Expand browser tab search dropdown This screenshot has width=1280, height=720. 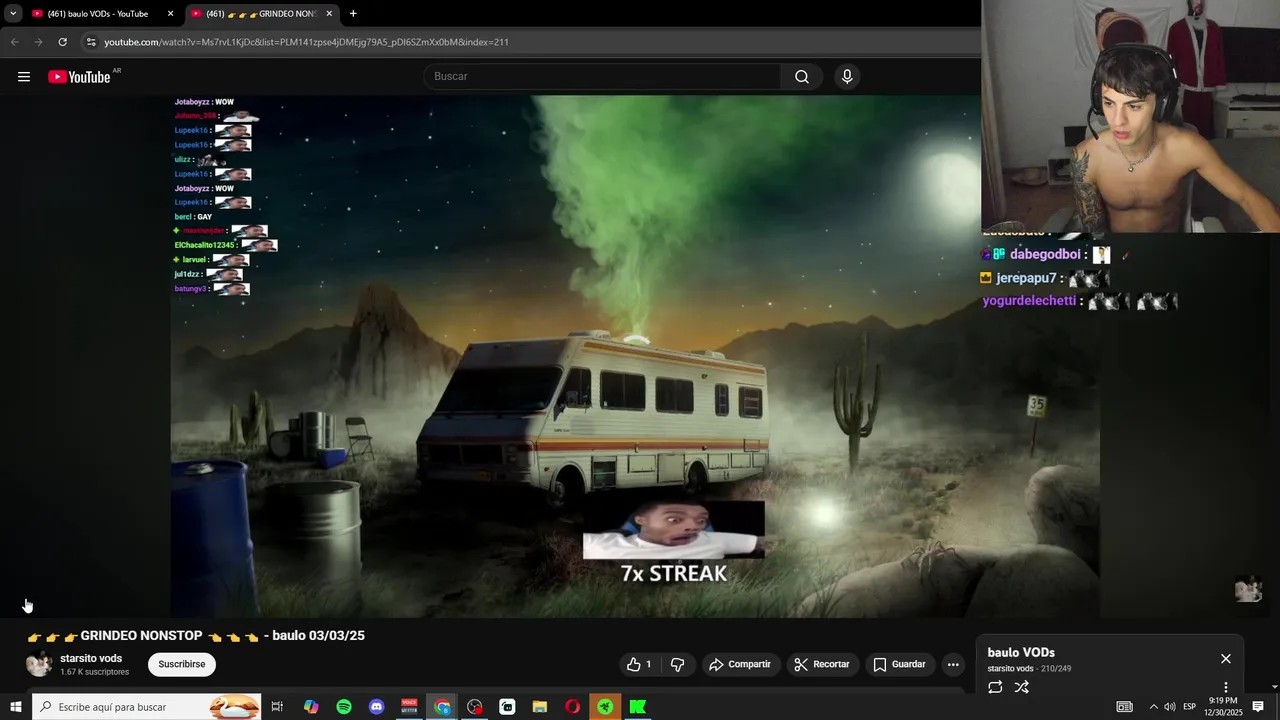pos(13,14)
